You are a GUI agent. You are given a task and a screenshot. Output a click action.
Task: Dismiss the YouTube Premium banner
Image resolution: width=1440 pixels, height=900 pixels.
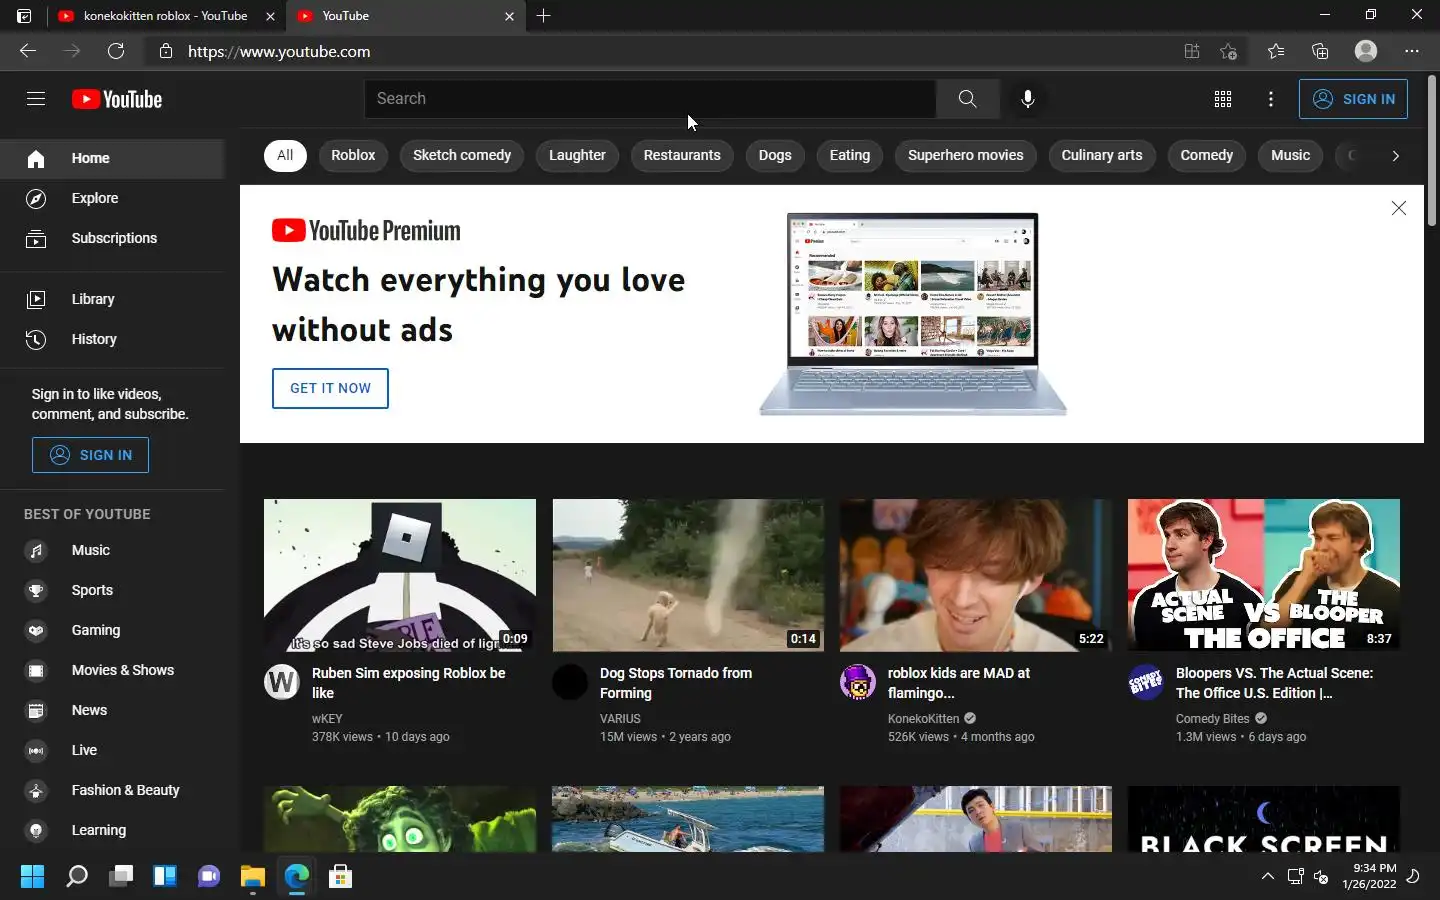pos(1398,208)
